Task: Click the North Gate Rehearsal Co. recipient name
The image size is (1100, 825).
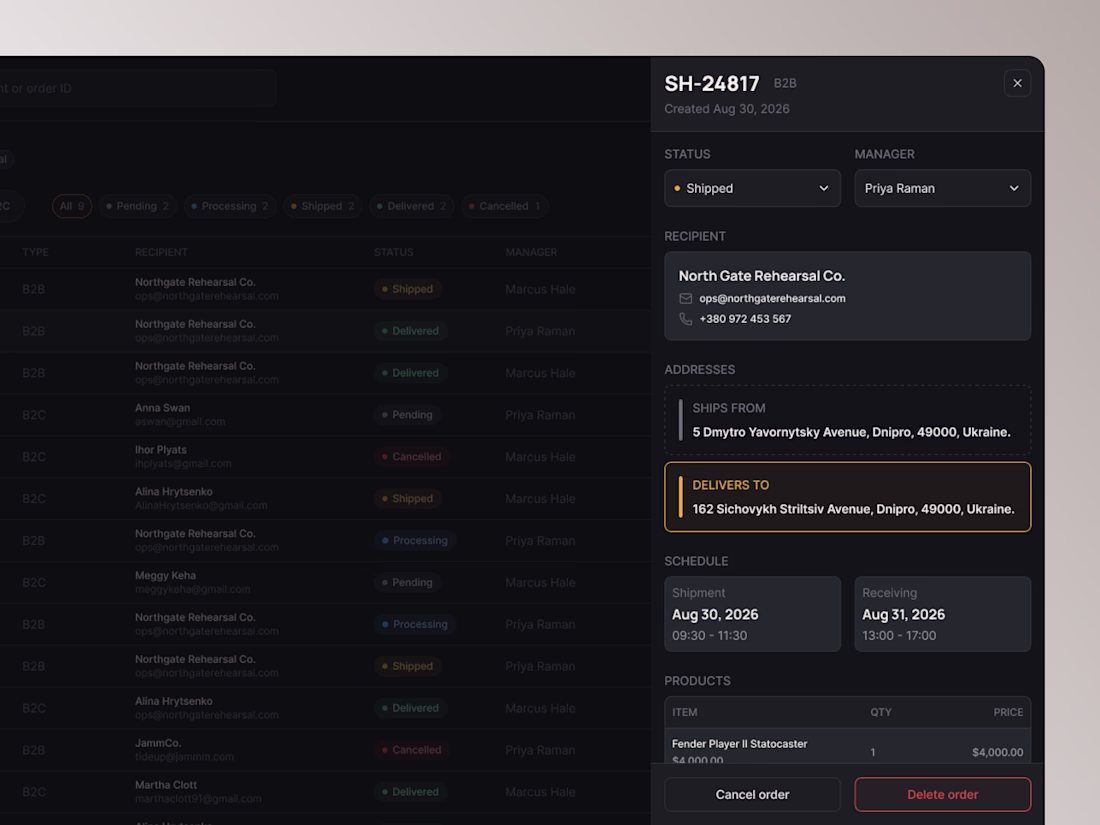Action: [762, 276]
